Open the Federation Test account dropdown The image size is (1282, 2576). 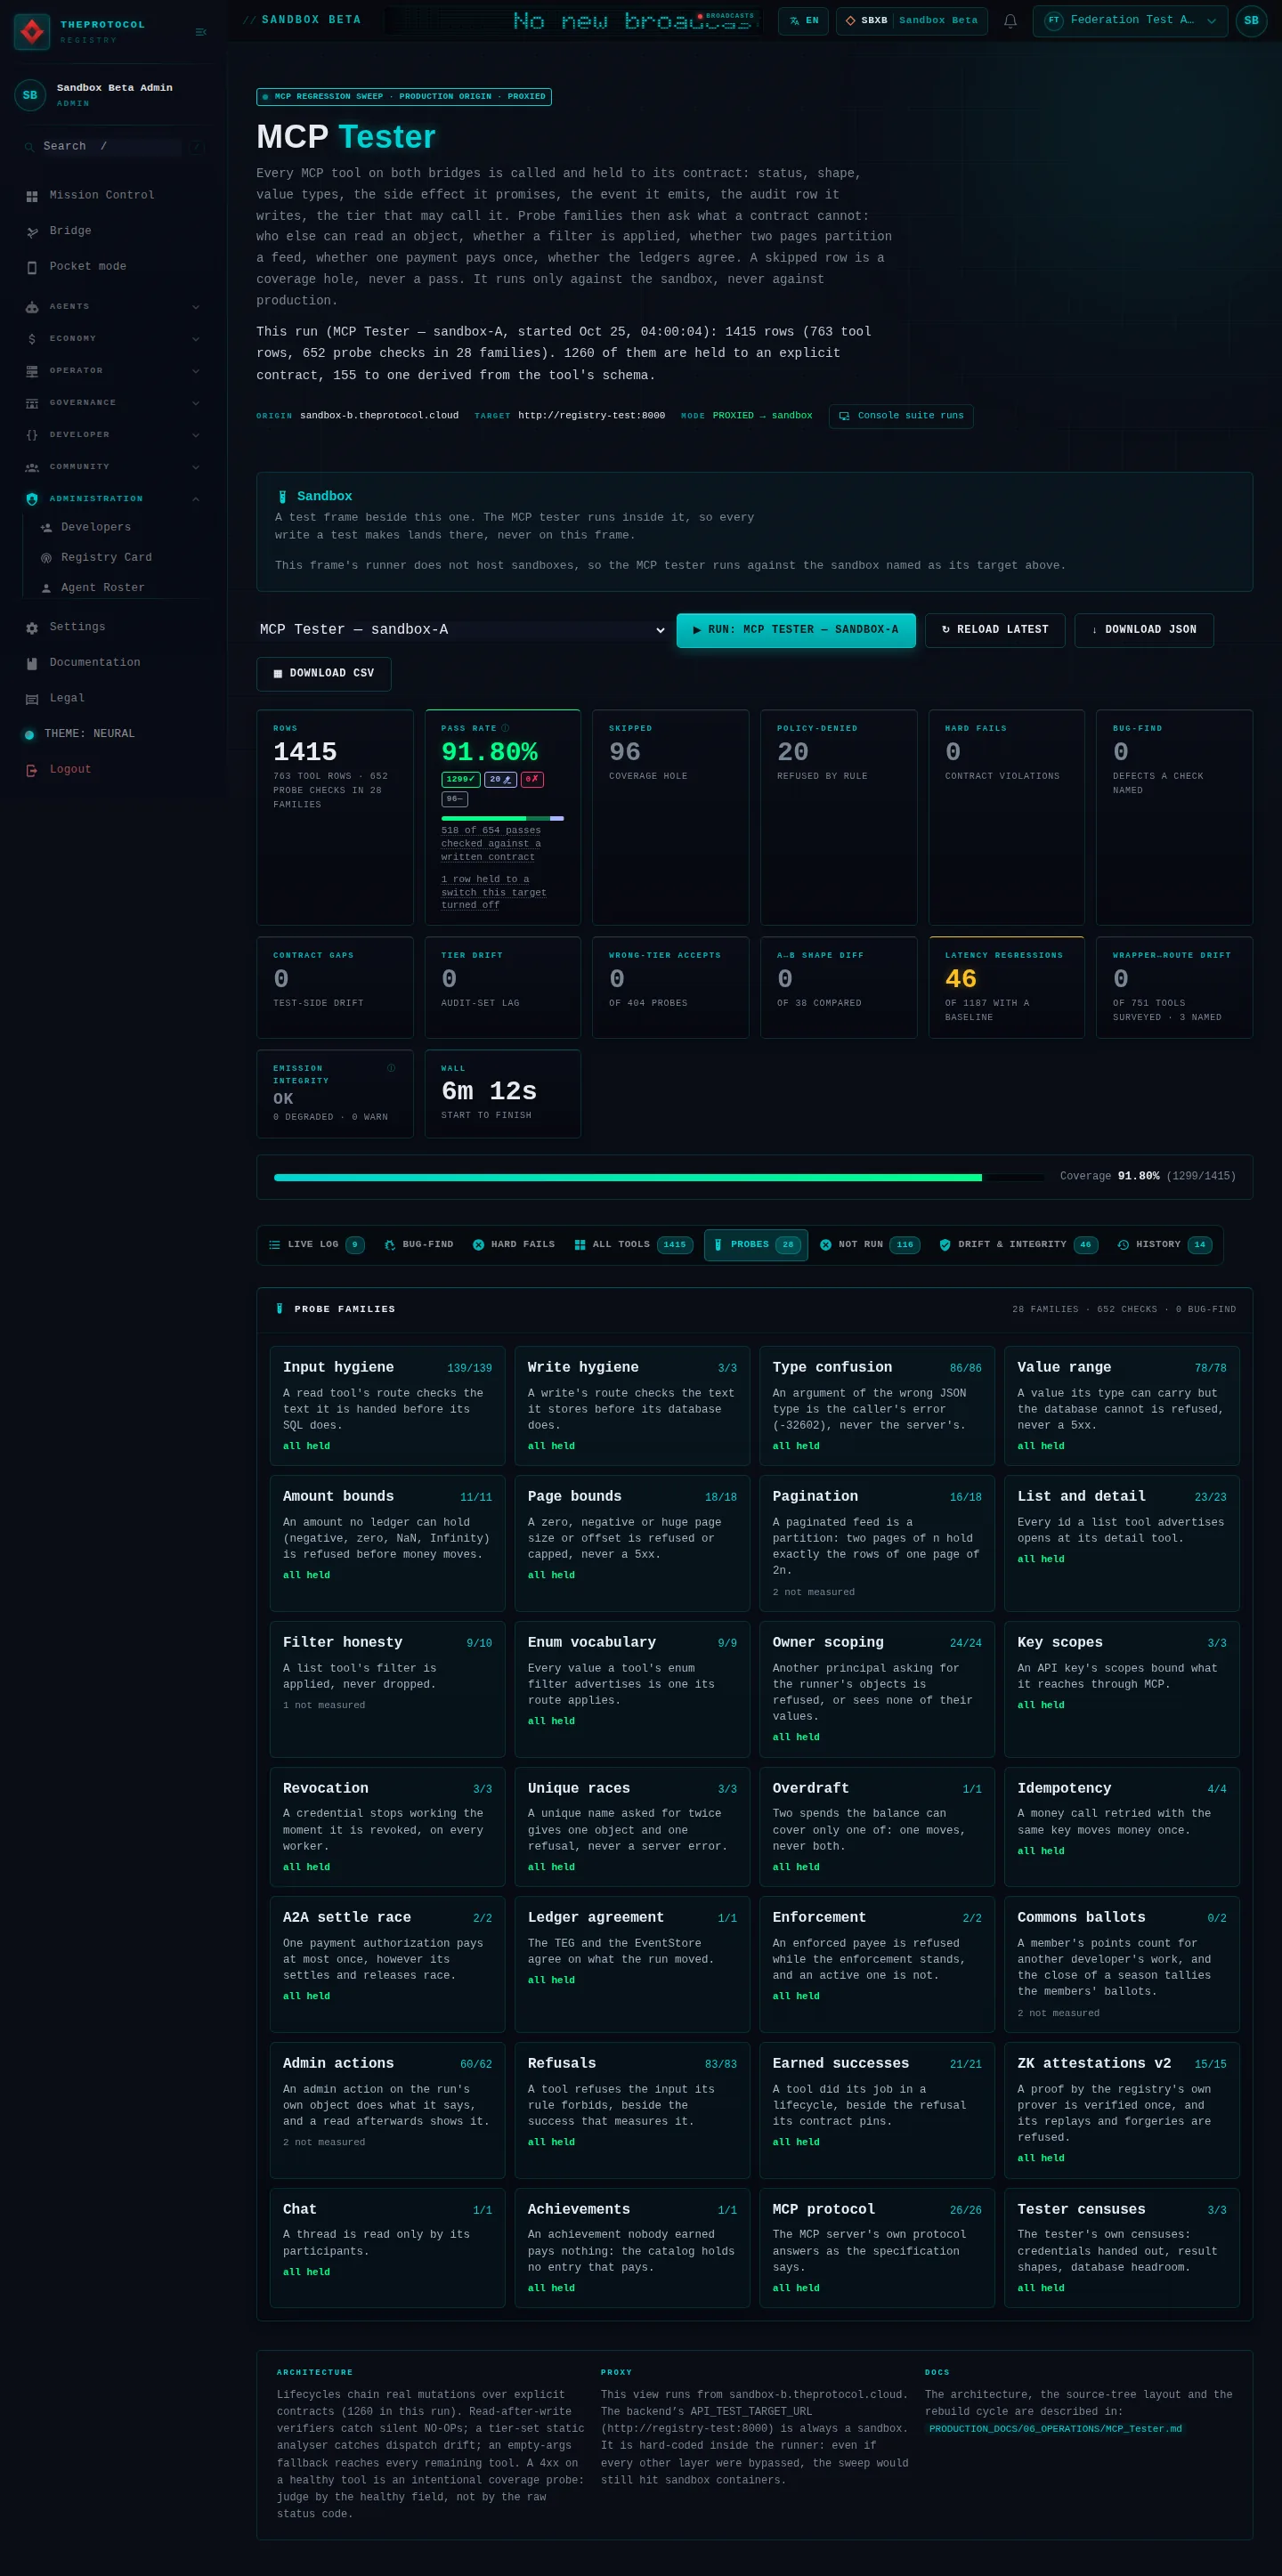[x=1130, y=21]
